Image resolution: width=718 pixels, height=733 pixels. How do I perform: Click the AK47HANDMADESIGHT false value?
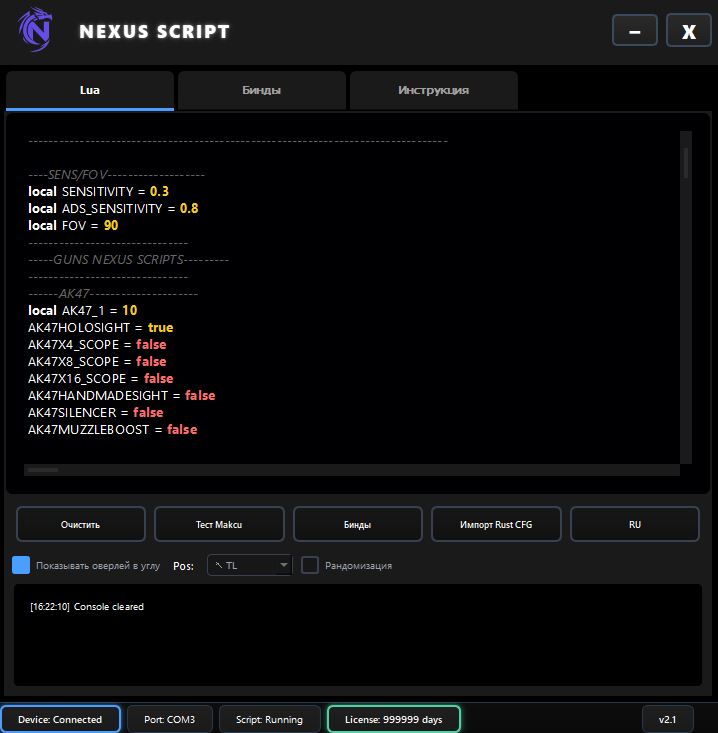tap(200, 395)
